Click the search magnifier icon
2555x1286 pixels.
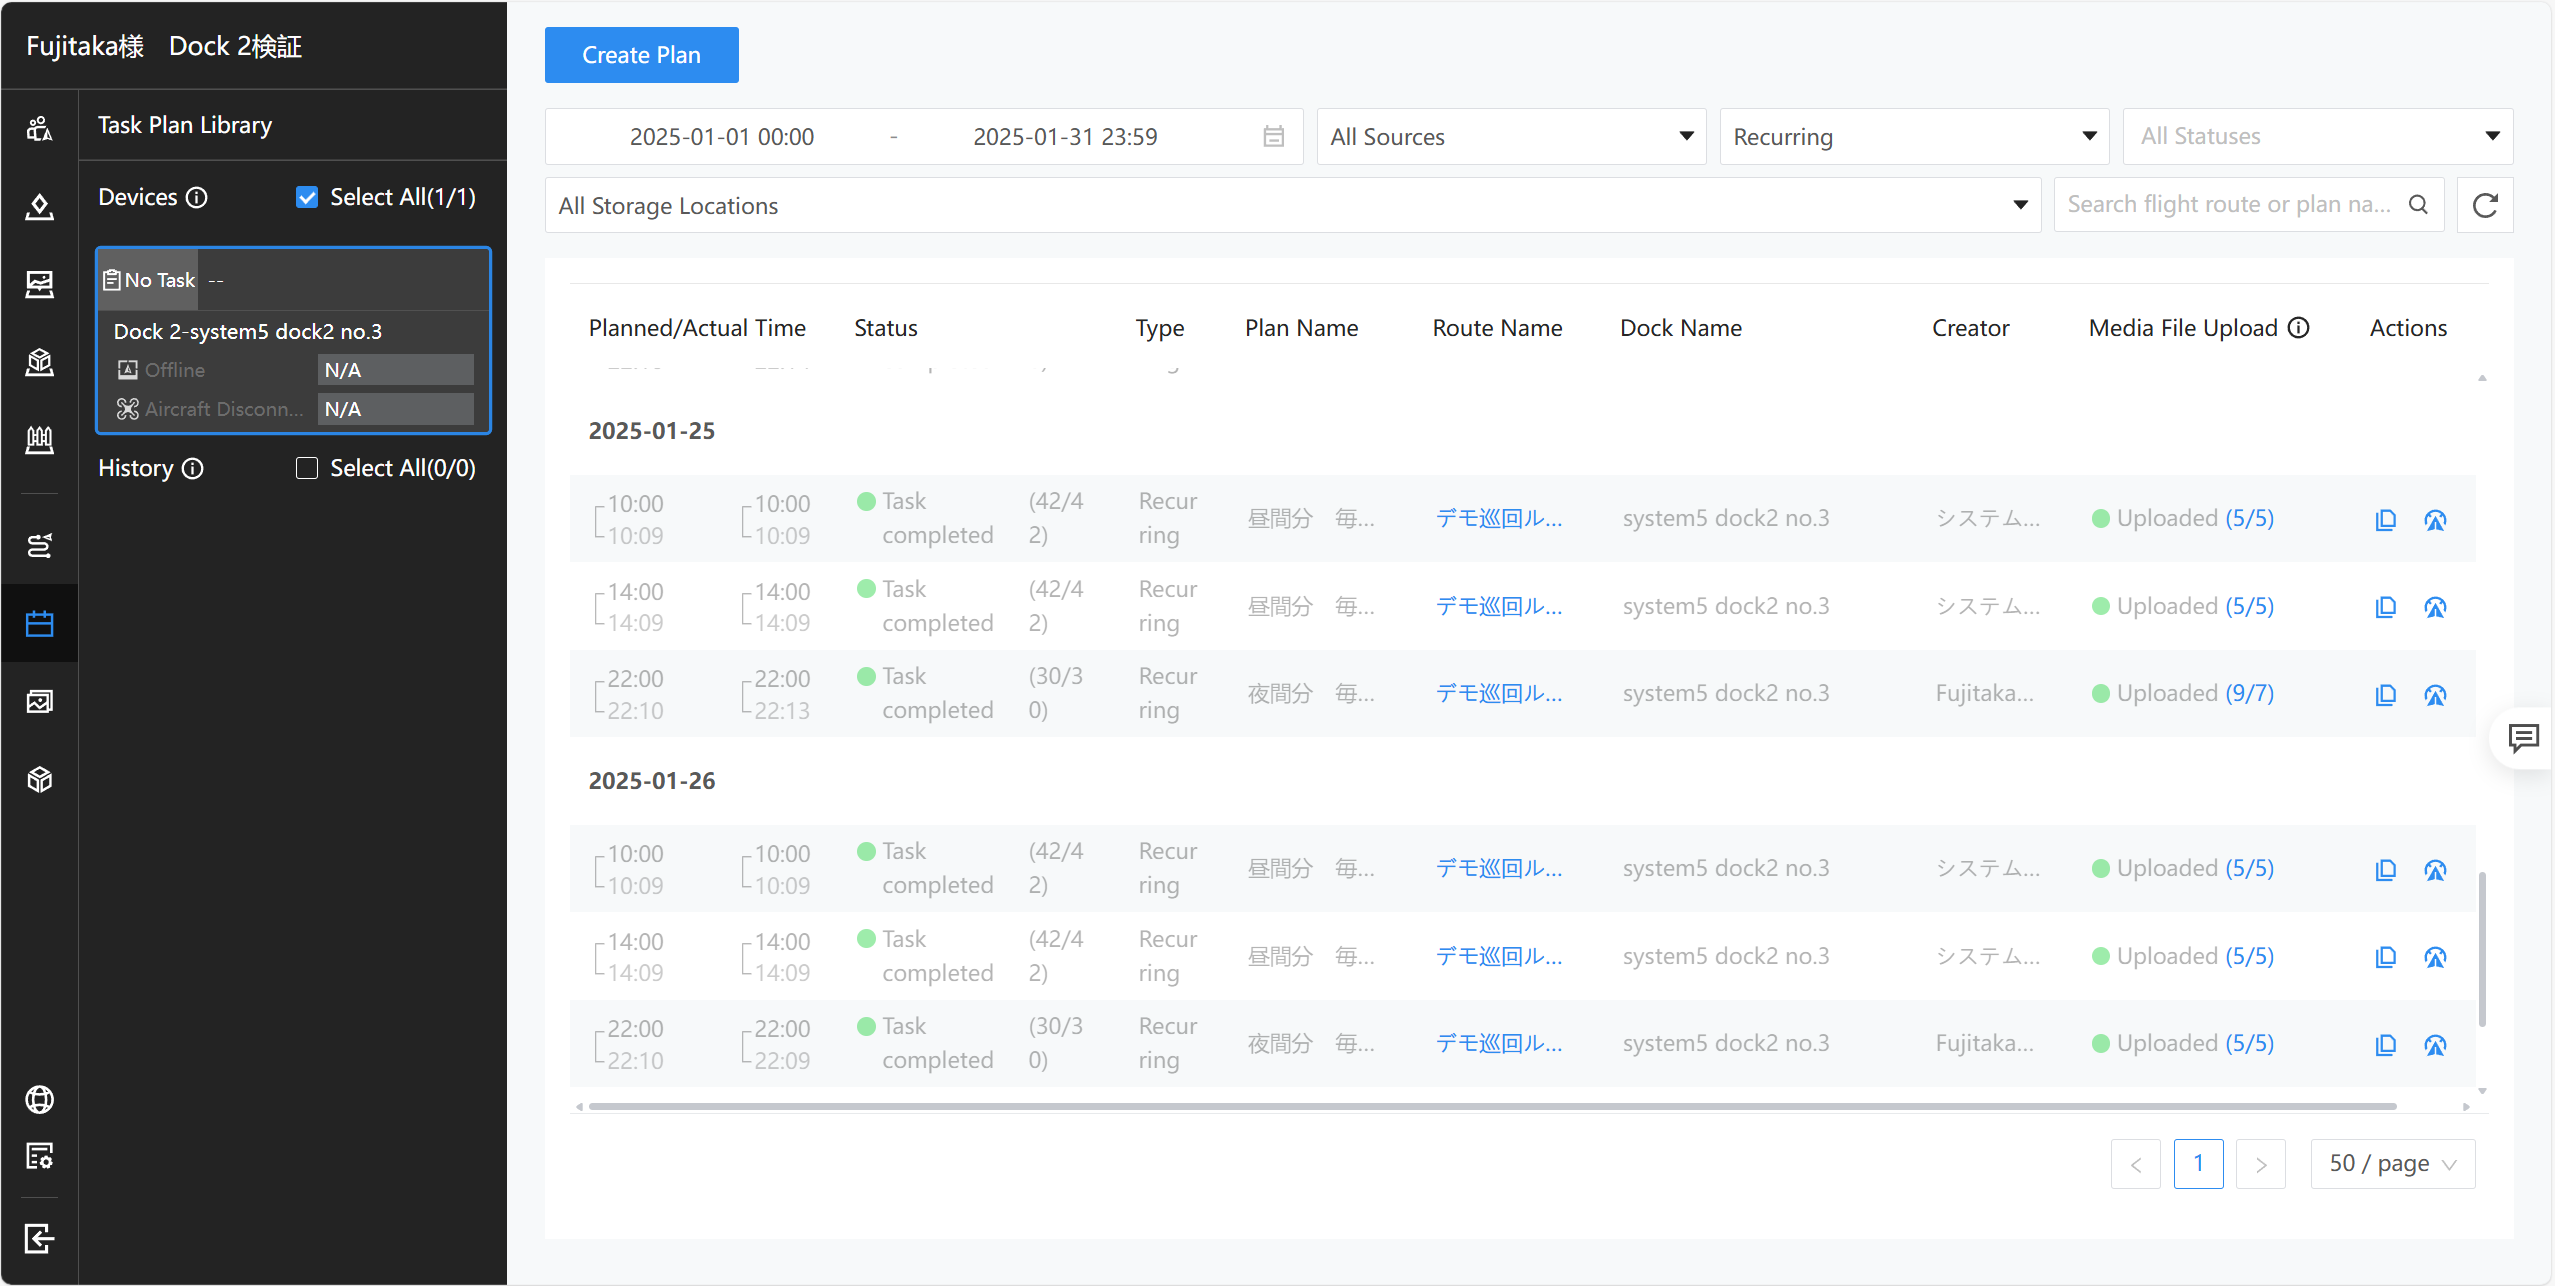pyautogui.click(x=2418, y=205)
